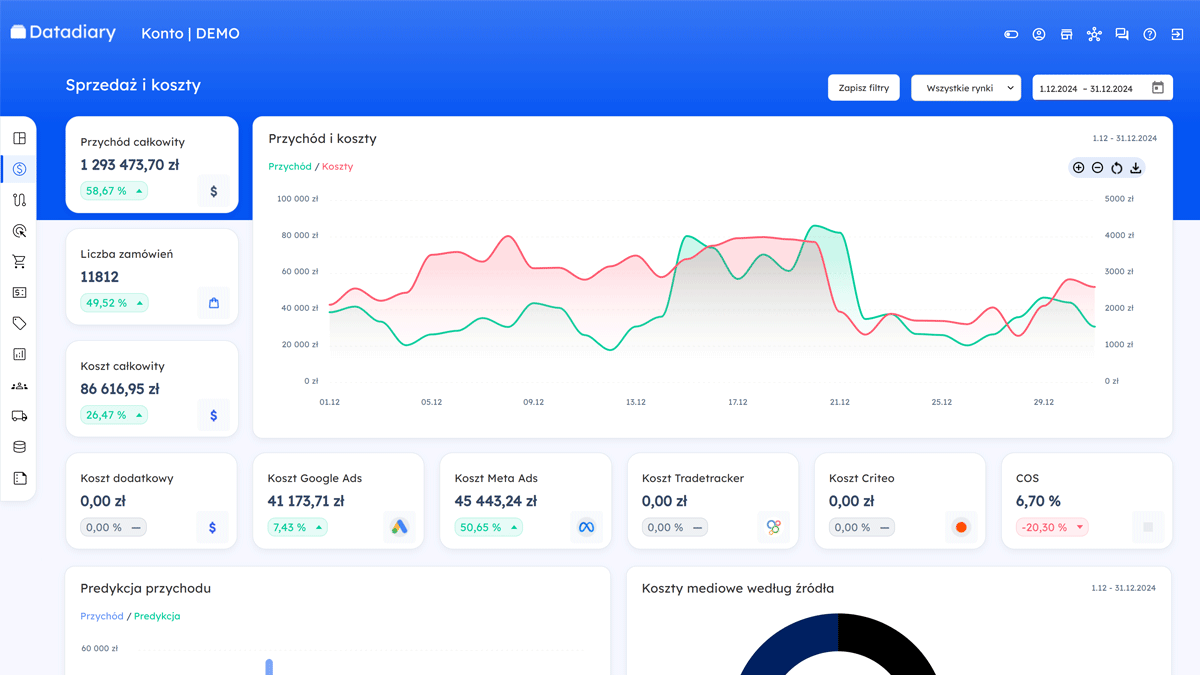Open the delivery truck section in the sidebar
The image size is (1200, 675).
click(x=19, y=415)
